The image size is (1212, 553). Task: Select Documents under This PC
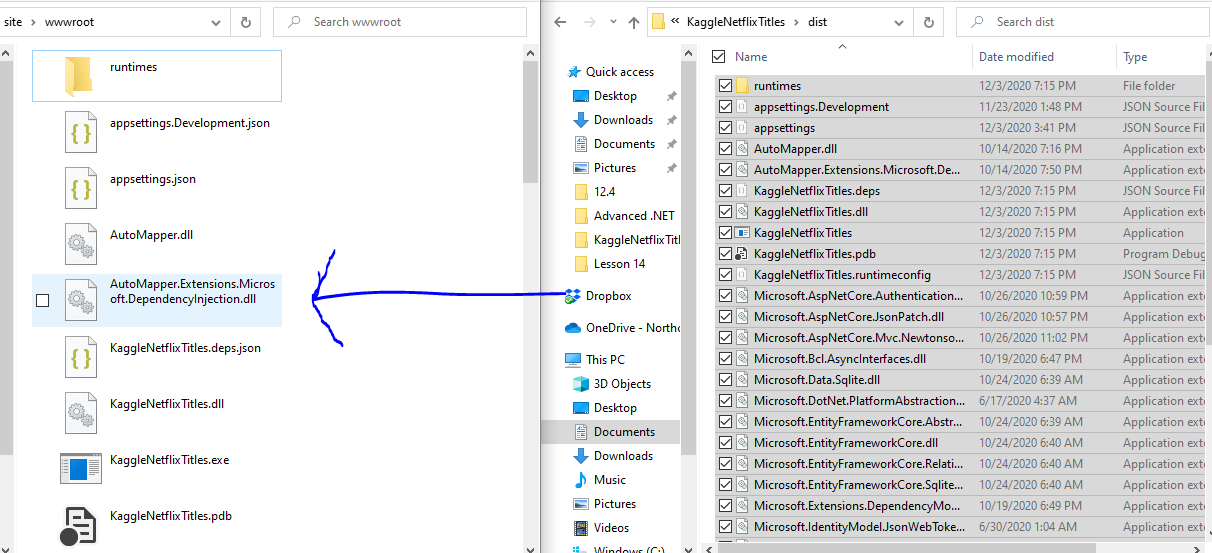point(624,432)
